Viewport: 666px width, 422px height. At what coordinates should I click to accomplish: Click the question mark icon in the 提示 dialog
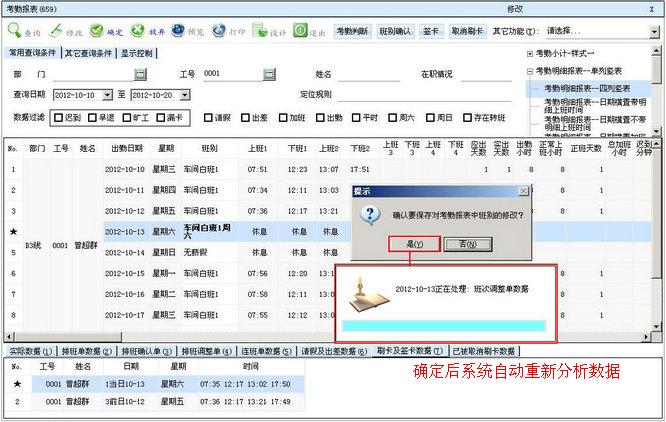370,215
